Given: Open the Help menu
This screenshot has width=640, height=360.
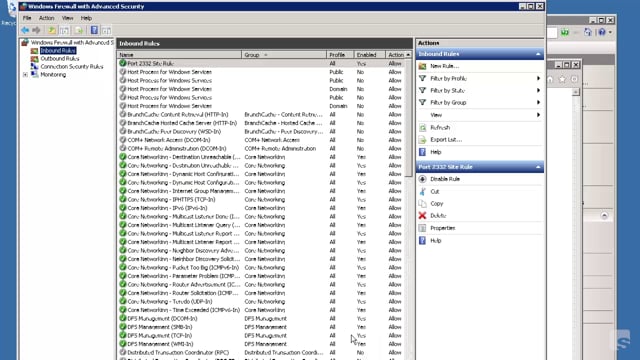Looking at the screenshot, I should (x=86, y=18).
